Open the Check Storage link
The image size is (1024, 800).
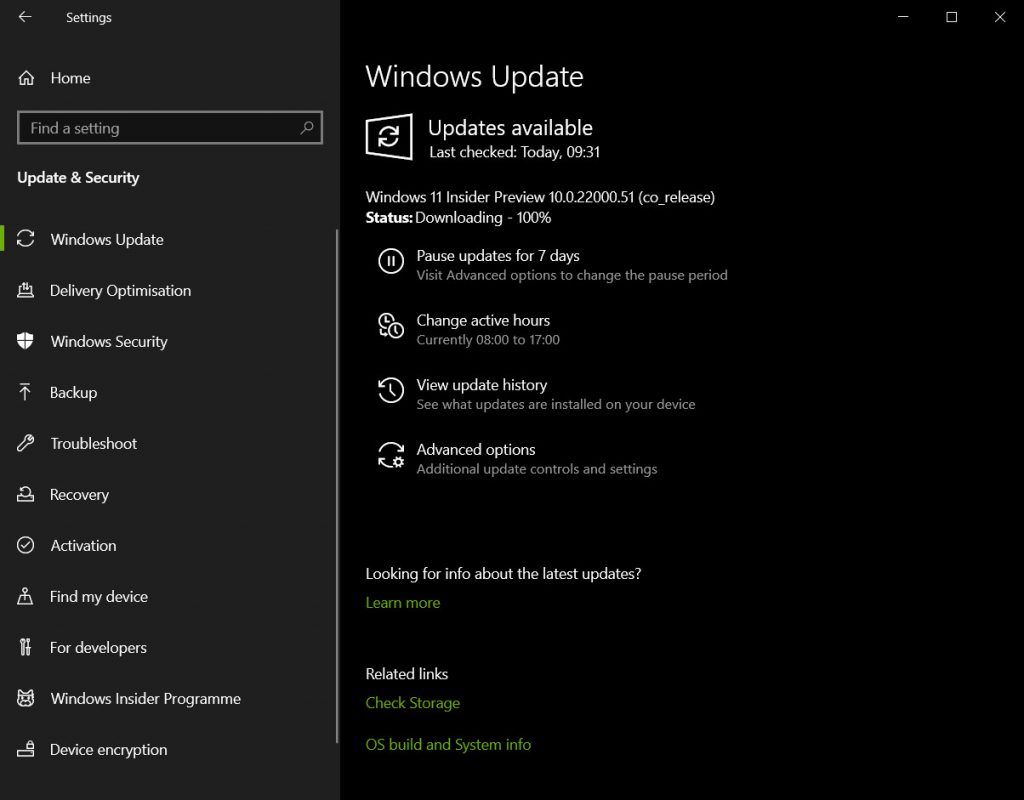[412, 703]
